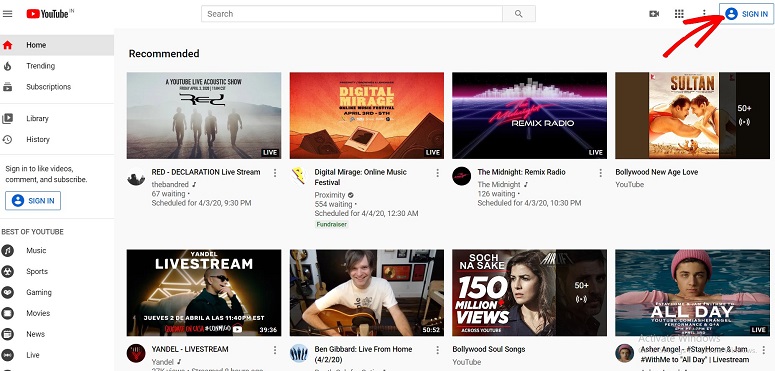This screenshot has width=775, height=371.
Task: Click the Fundraiser badge
Action: pos(332,224)
